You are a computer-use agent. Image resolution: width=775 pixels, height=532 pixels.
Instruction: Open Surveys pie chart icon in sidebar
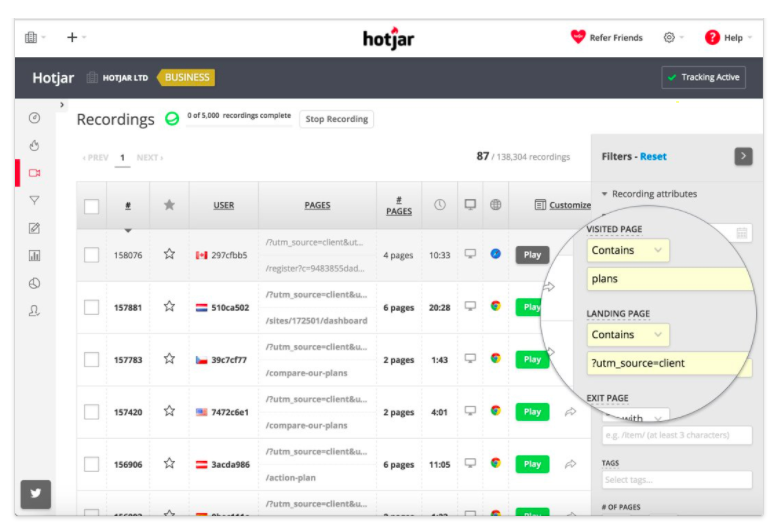click(34, 283)
